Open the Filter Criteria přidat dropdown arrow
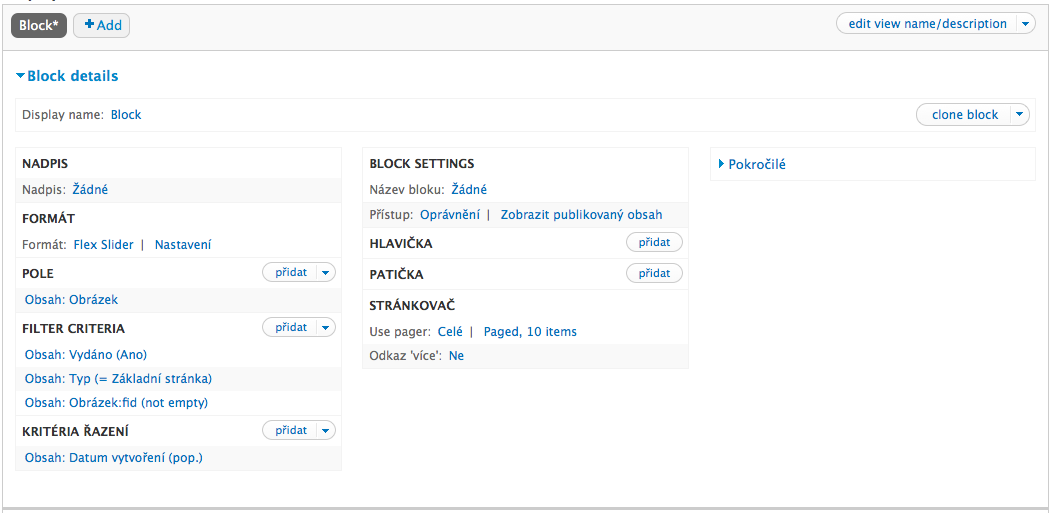1054x513 pixels. click(x=326, y=327)
